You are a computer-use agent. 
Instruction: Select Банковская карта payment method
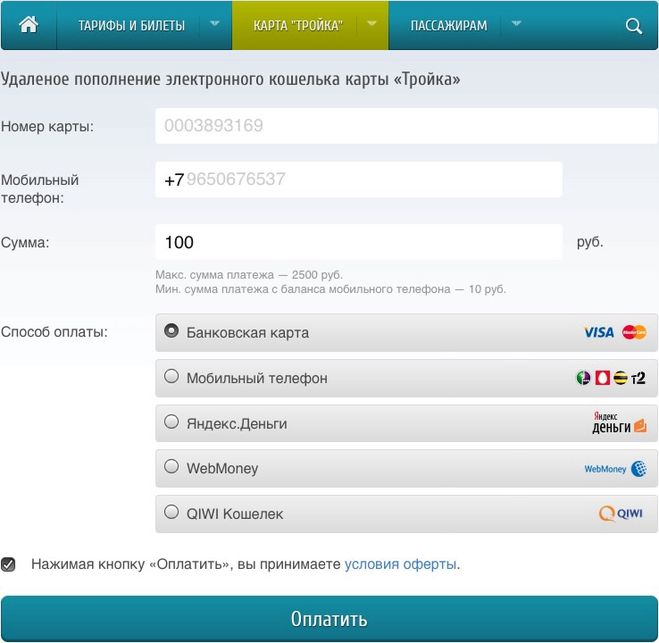pos(406,332)
